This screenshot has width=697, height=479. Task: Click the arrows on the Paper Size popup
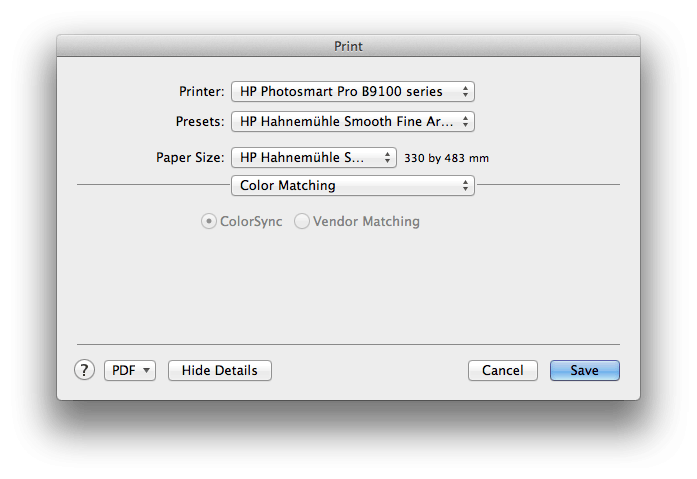click(x=388, y=157)
